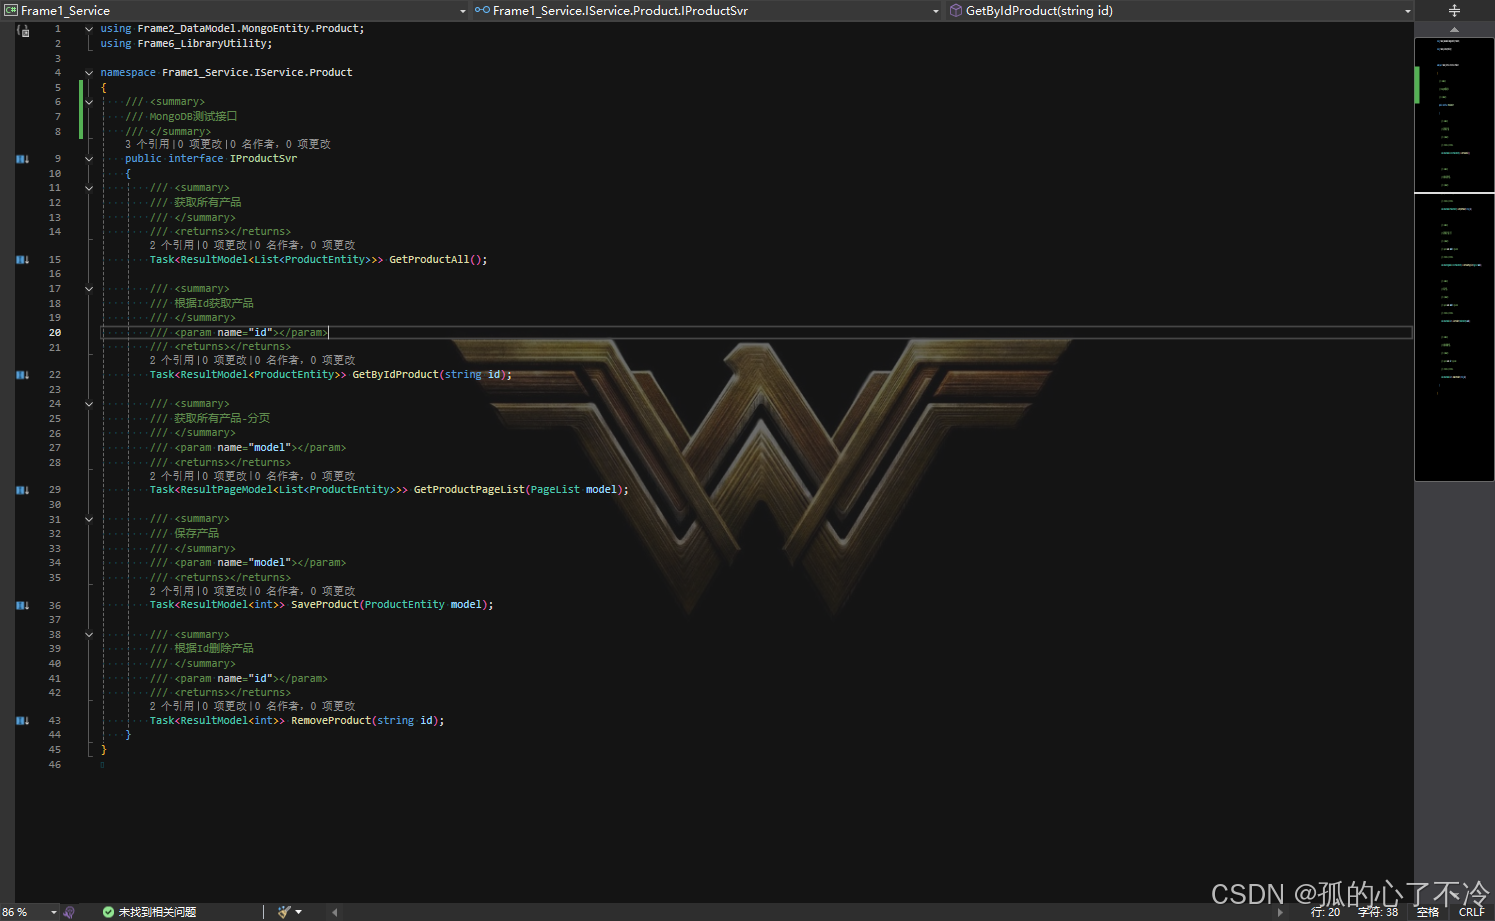Click line number 46 in the gutter

point(54,765)
